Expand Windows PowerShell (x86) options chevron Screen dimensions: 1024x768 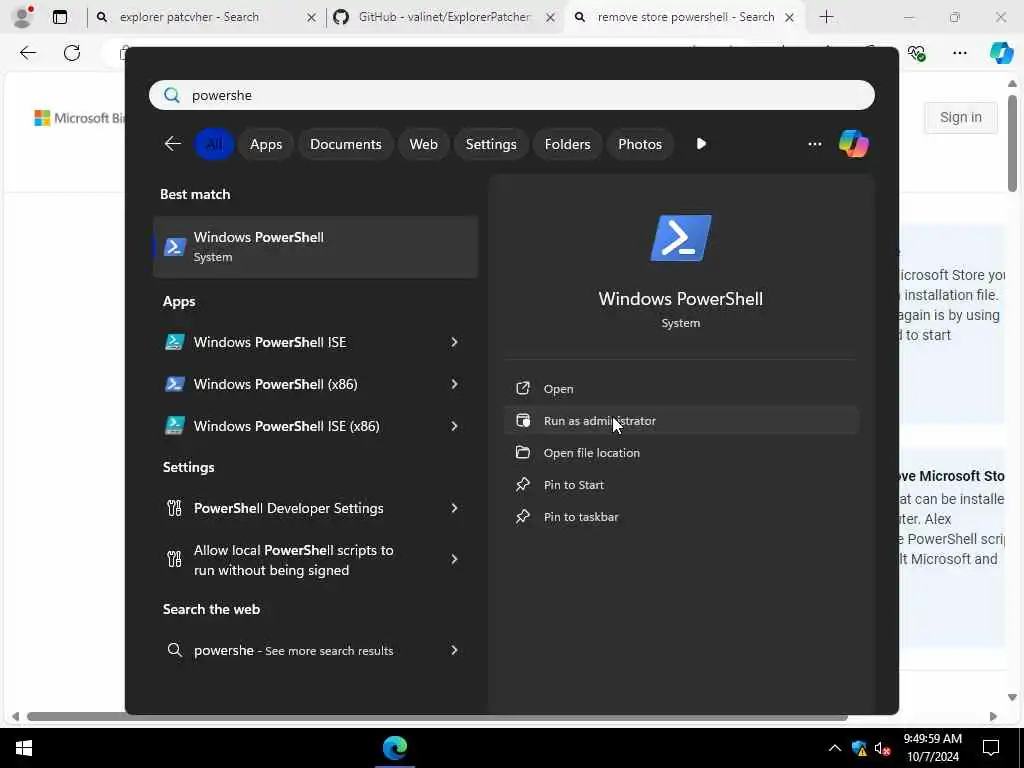click(454, 384)
